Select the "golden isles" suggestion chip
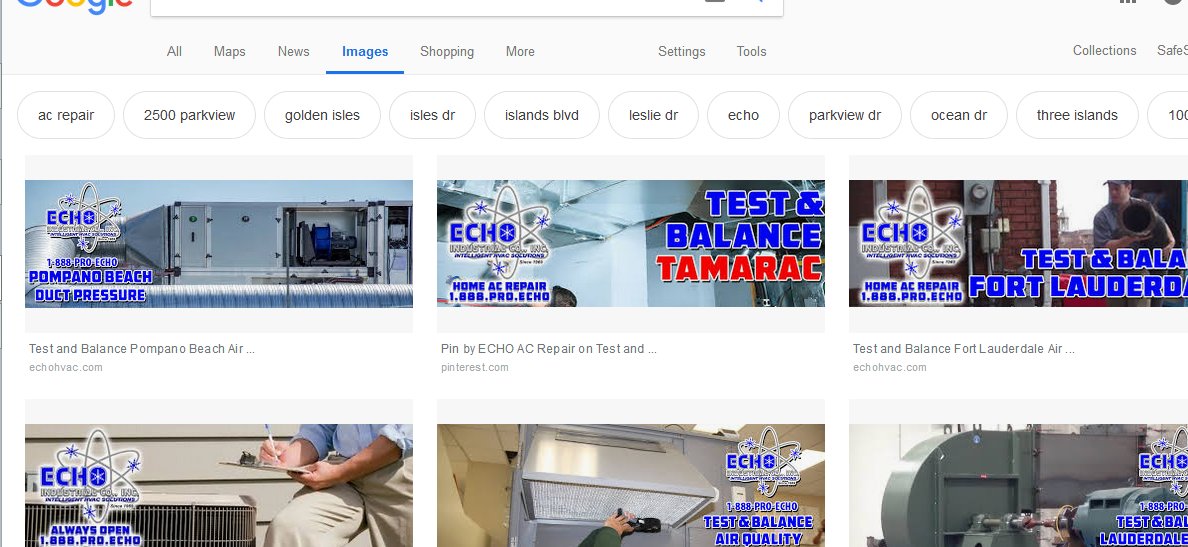 click(x=322, y=115)
